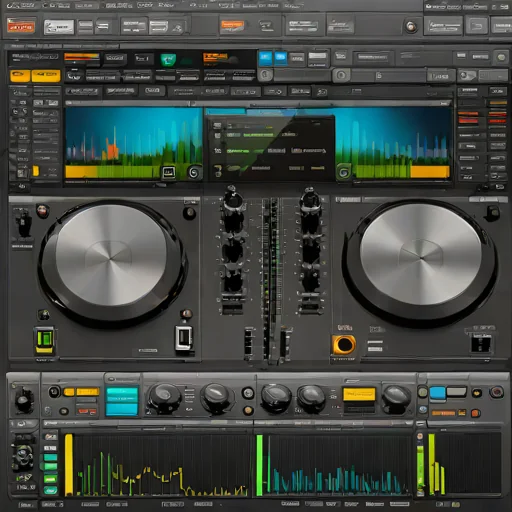The image size is (512, 512).
Task: Click the dark round button at left deck's top-right
Action: click(189, 213)
